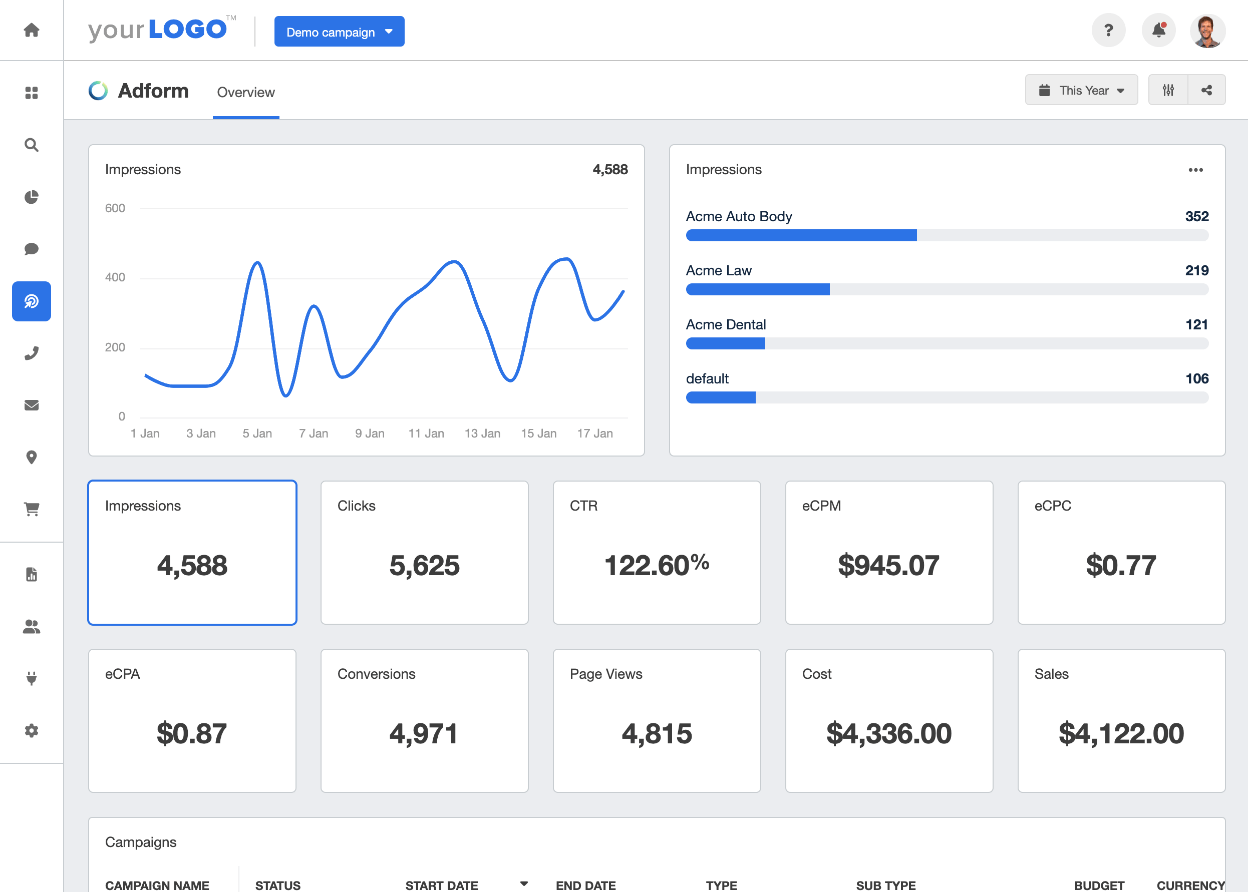
Task: Select the Impressions metric card
Action: tap(192, 553)
